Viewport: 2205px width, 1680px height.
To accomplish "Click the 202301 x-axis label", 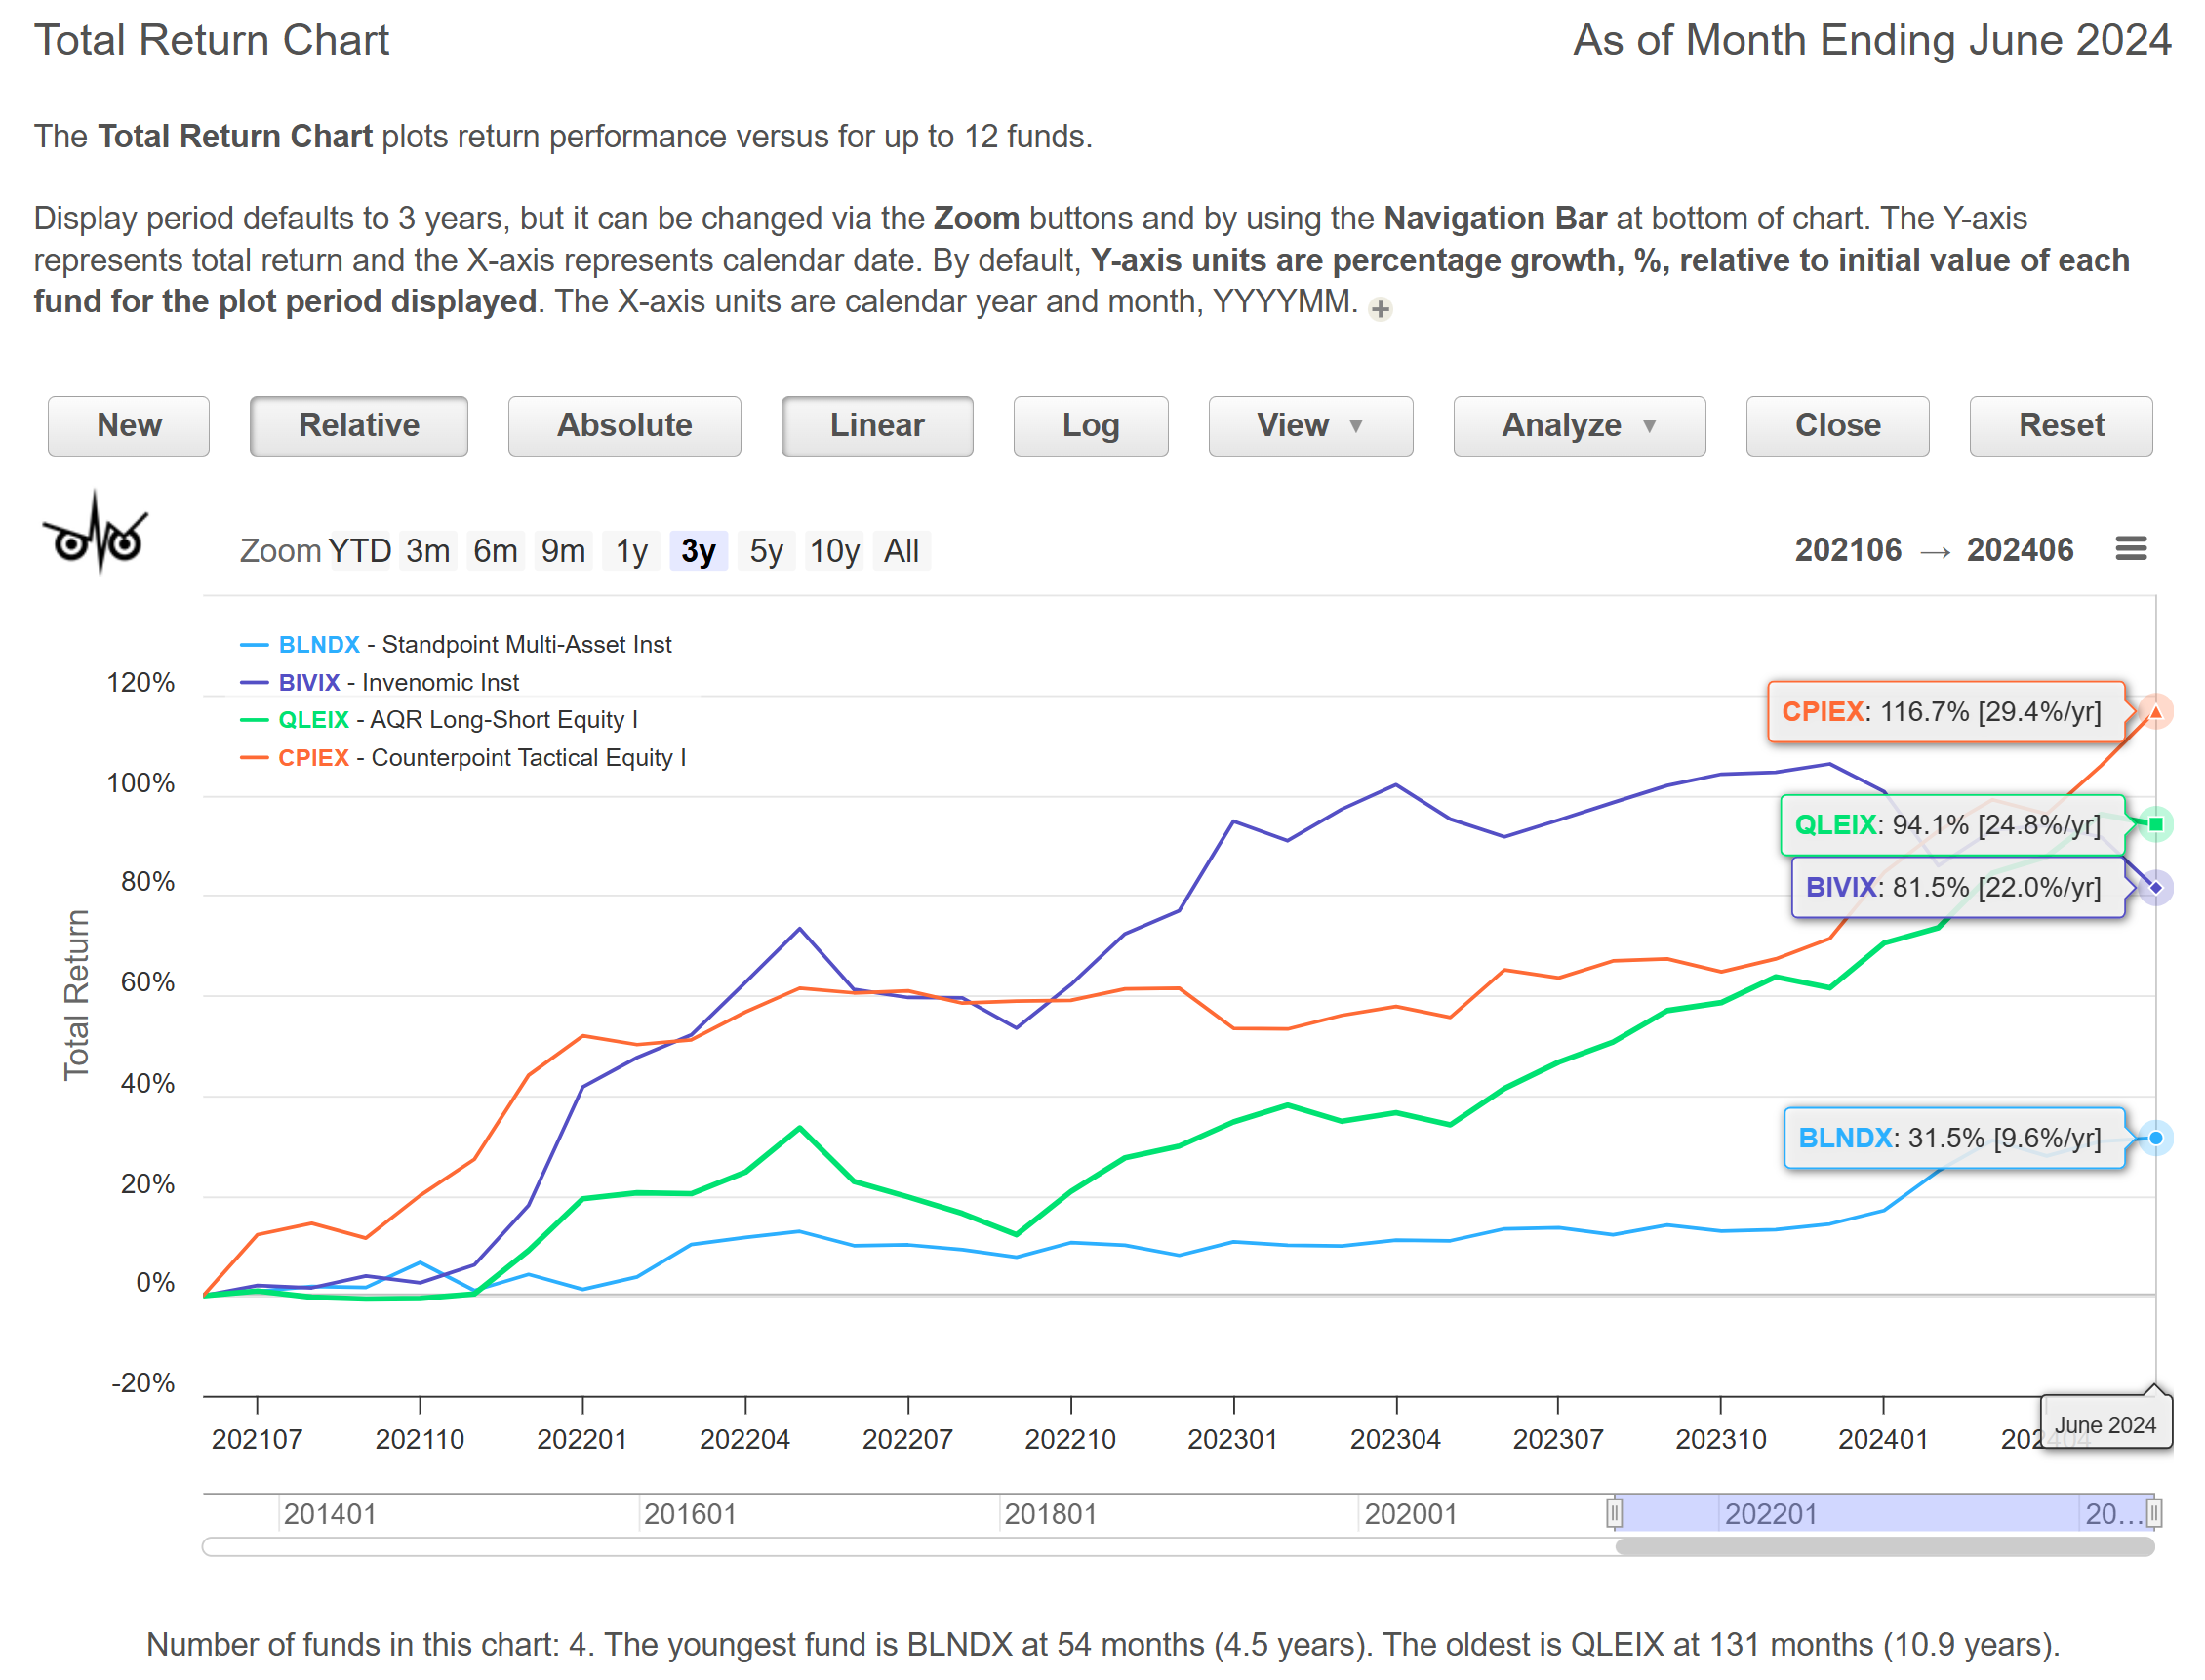I will [x=1233, y=1439].
